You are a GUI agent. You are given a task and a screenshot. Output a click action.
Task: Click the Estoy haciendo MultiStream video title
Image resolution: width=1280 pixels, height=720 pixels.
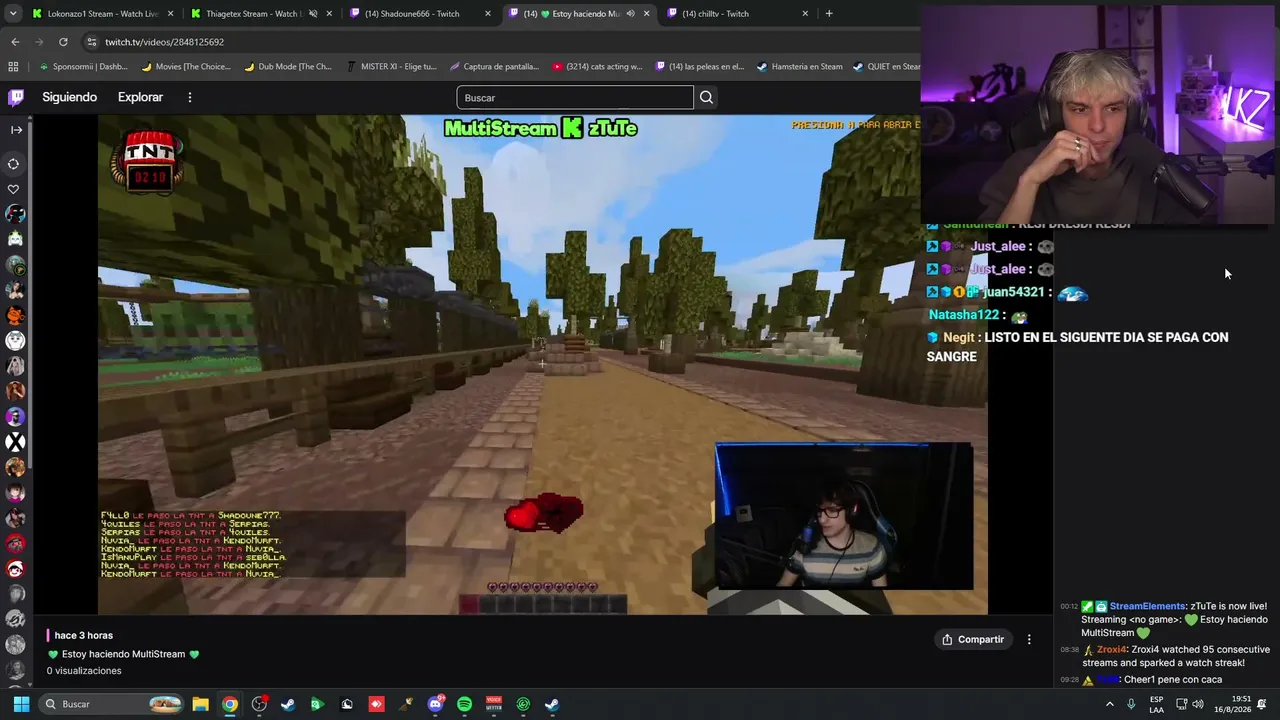coord(123,654)
